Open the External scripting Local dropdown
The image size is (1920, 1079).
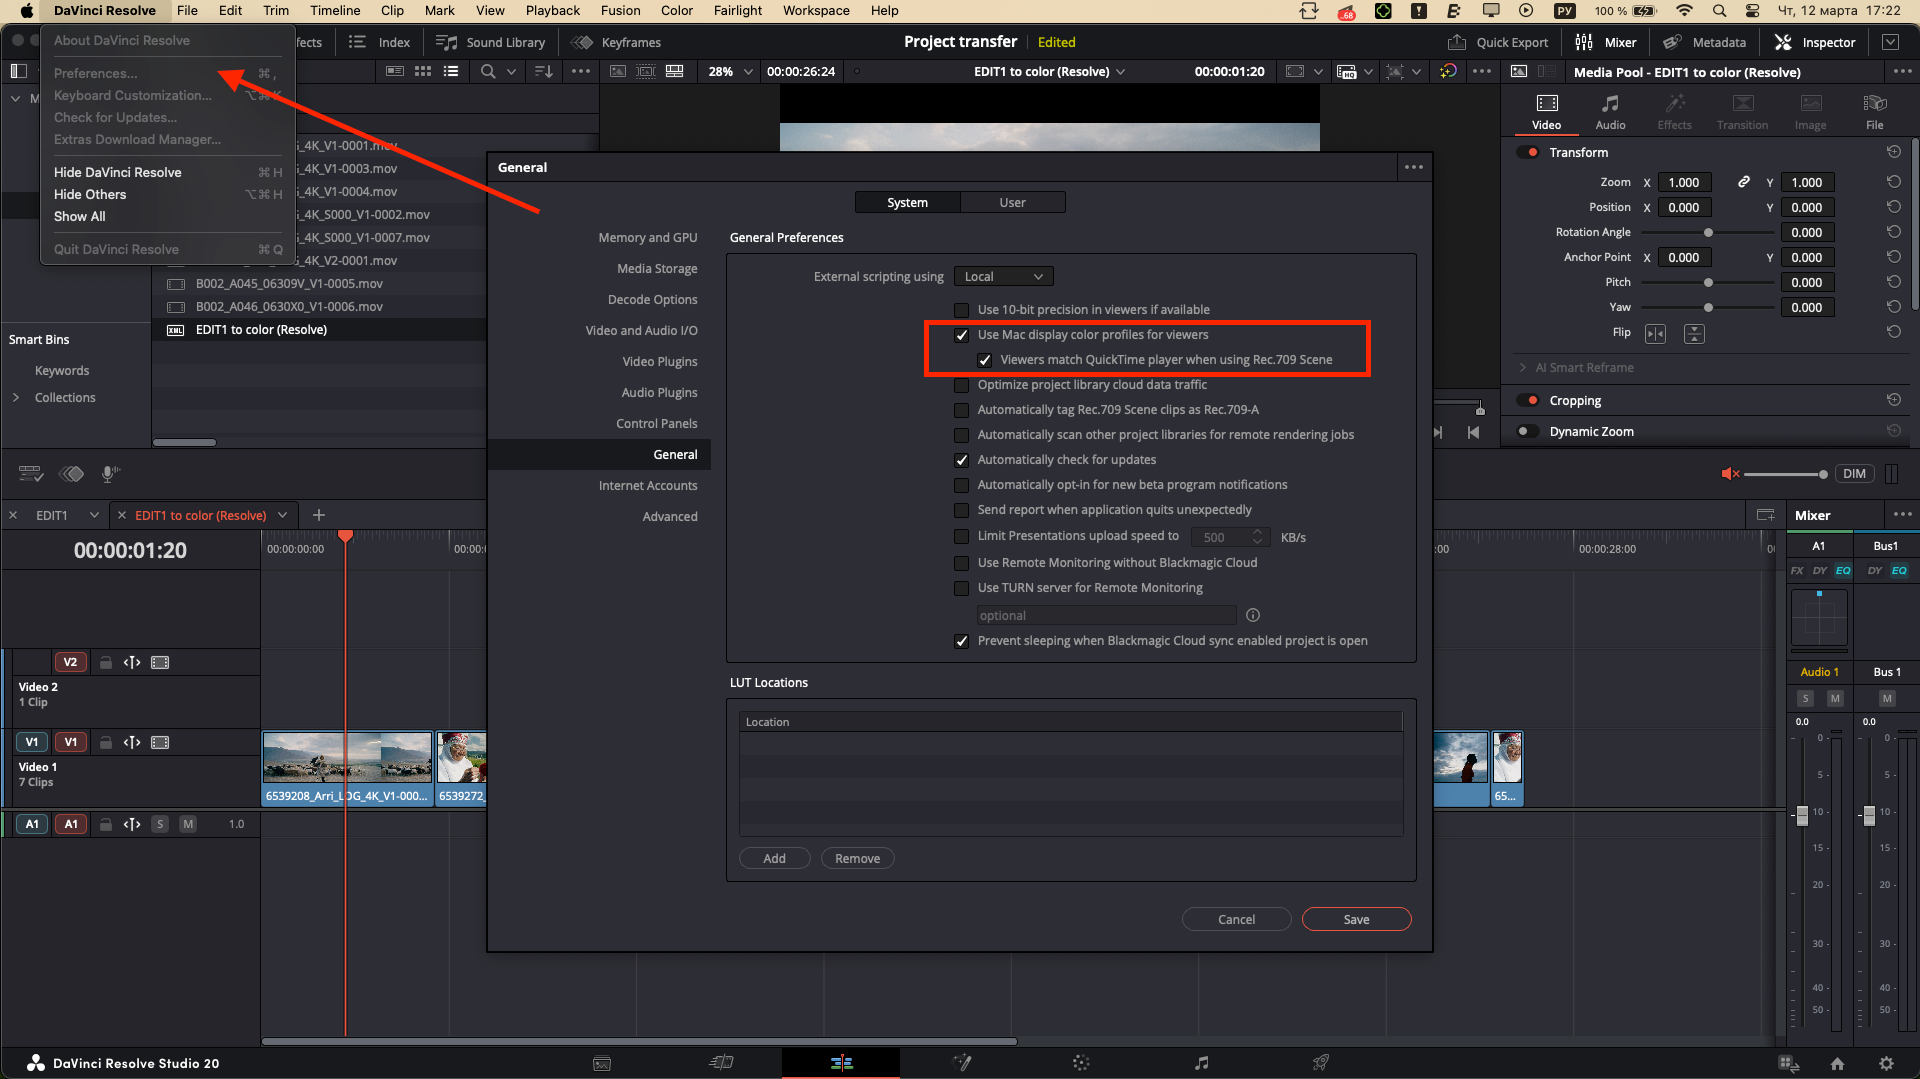(1003, 277)
